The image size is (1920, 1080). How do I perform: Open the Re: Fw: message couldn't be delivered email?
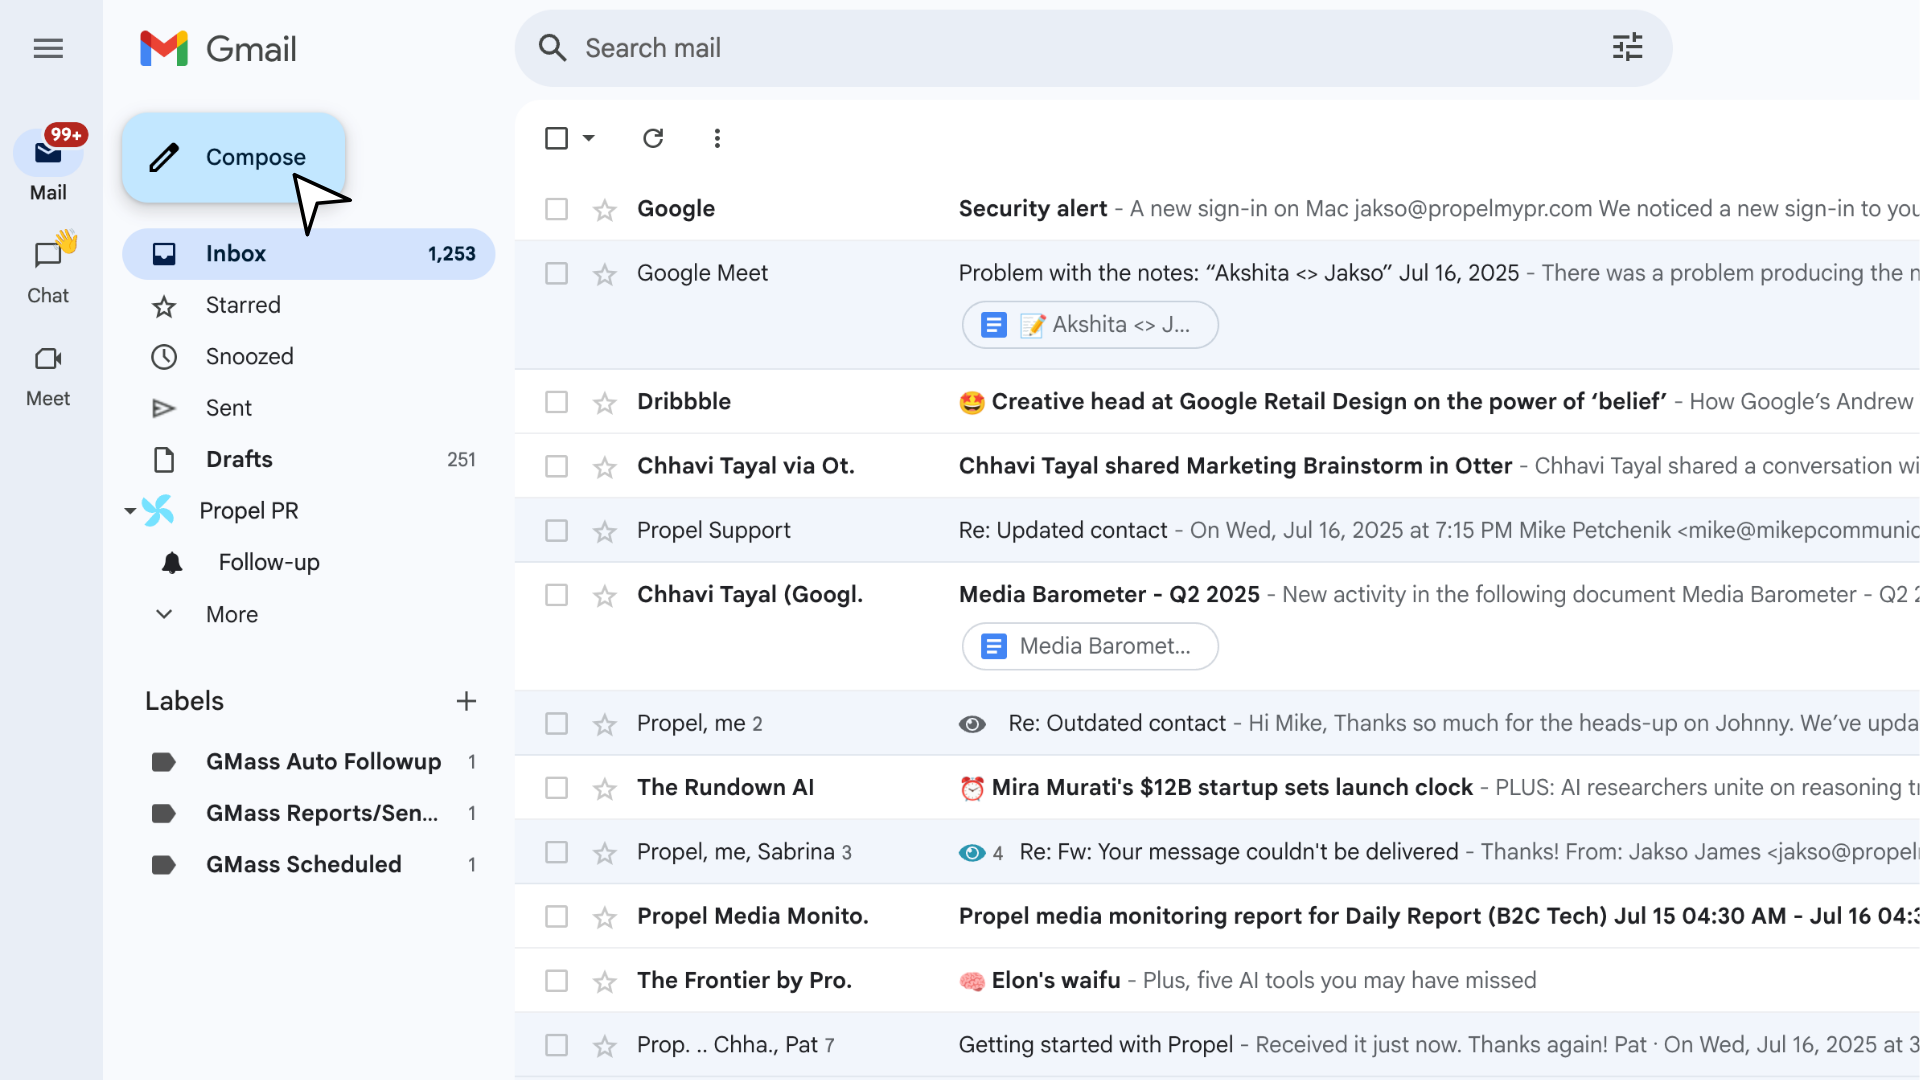[x=1238, y=852]
